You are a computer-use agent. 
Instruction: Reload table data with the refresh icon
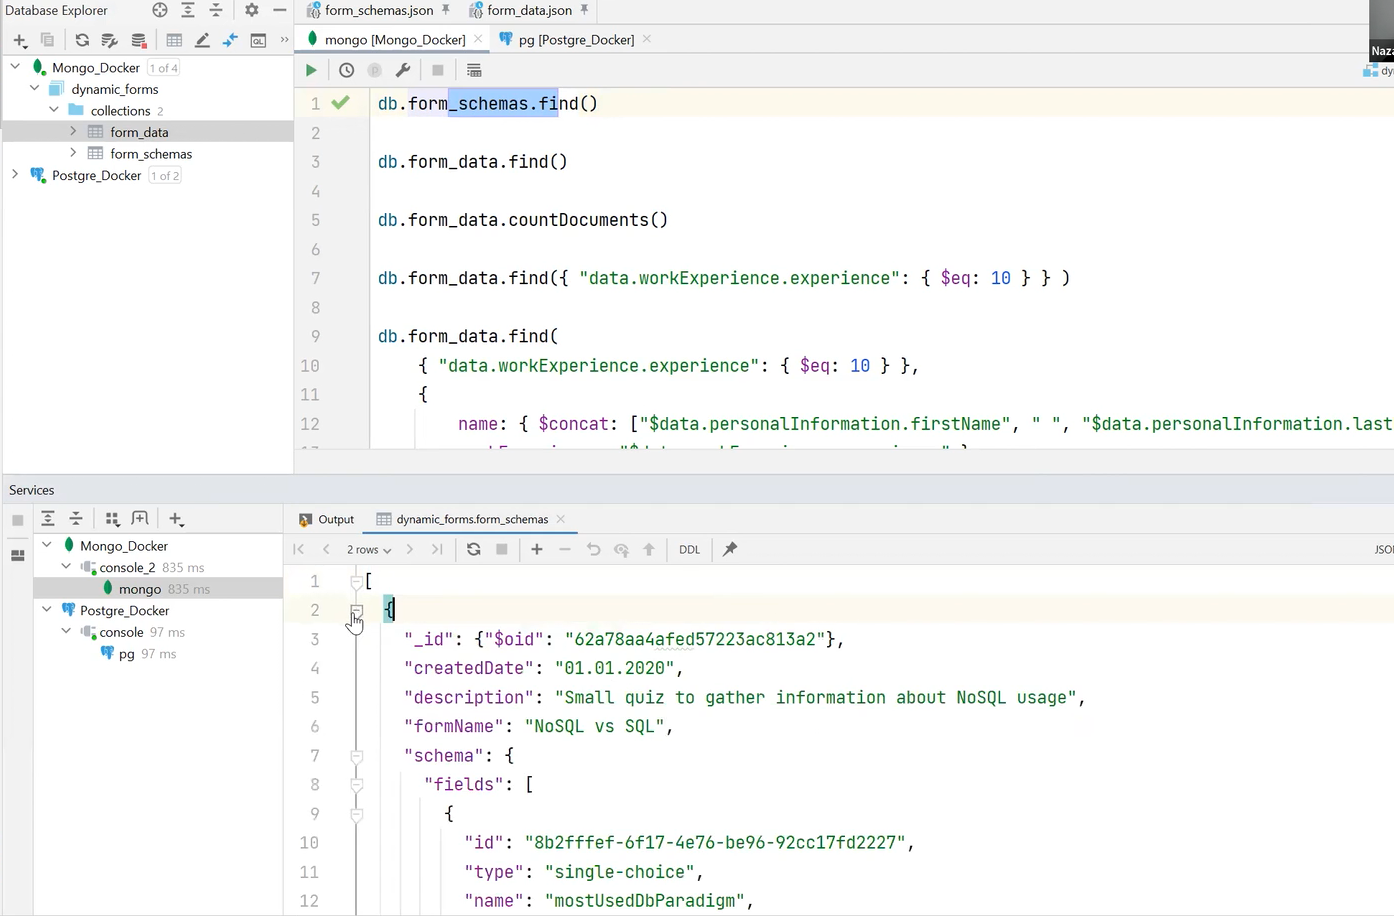[474, 549]
